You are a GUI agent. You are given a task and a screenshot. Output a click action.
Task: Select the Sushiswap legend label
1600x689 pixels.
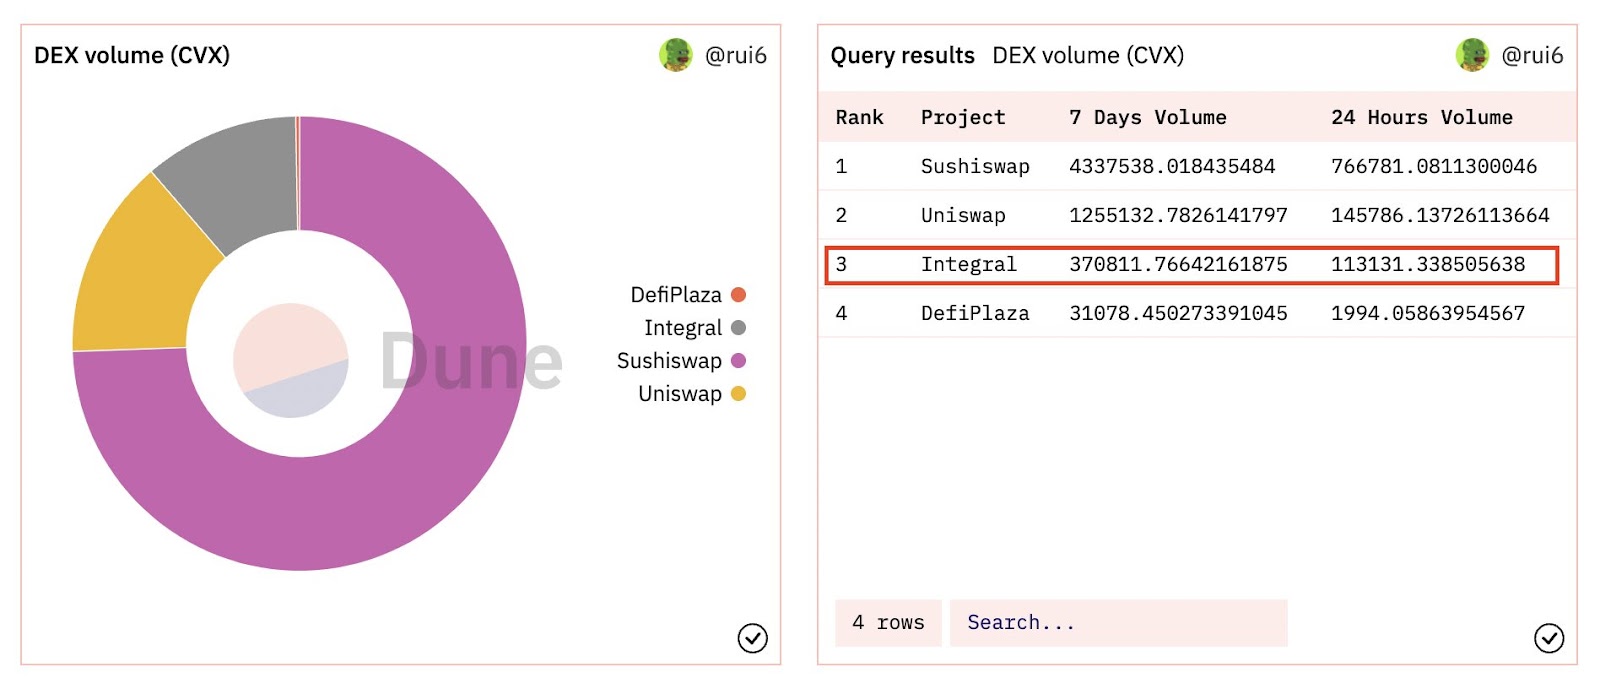(x=669, y=361)
